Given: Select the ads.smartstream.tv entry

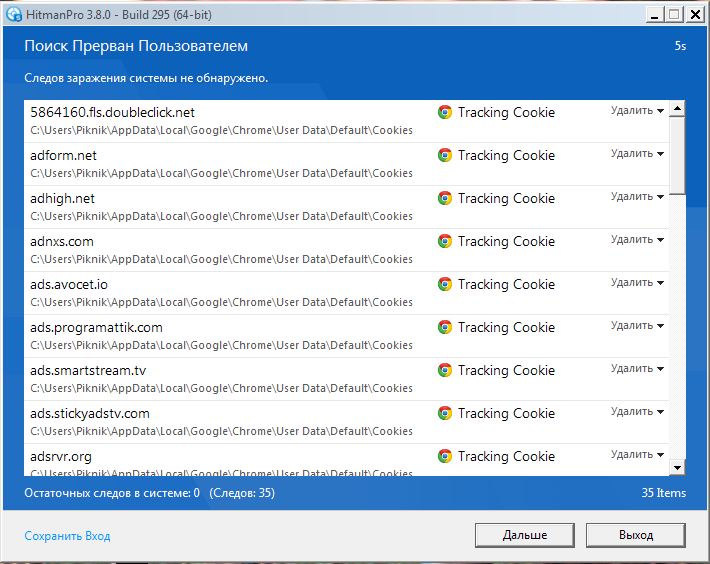Looking at the screenshot, I should tap(346, 379).
